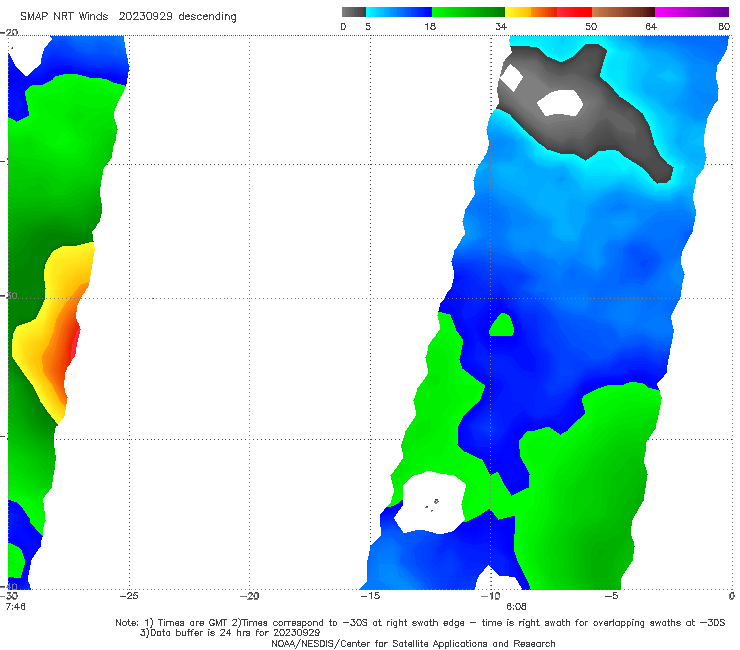740x650 pixels.
Task: Click the longitude axis label '-25'
Action: pos(129,596)
